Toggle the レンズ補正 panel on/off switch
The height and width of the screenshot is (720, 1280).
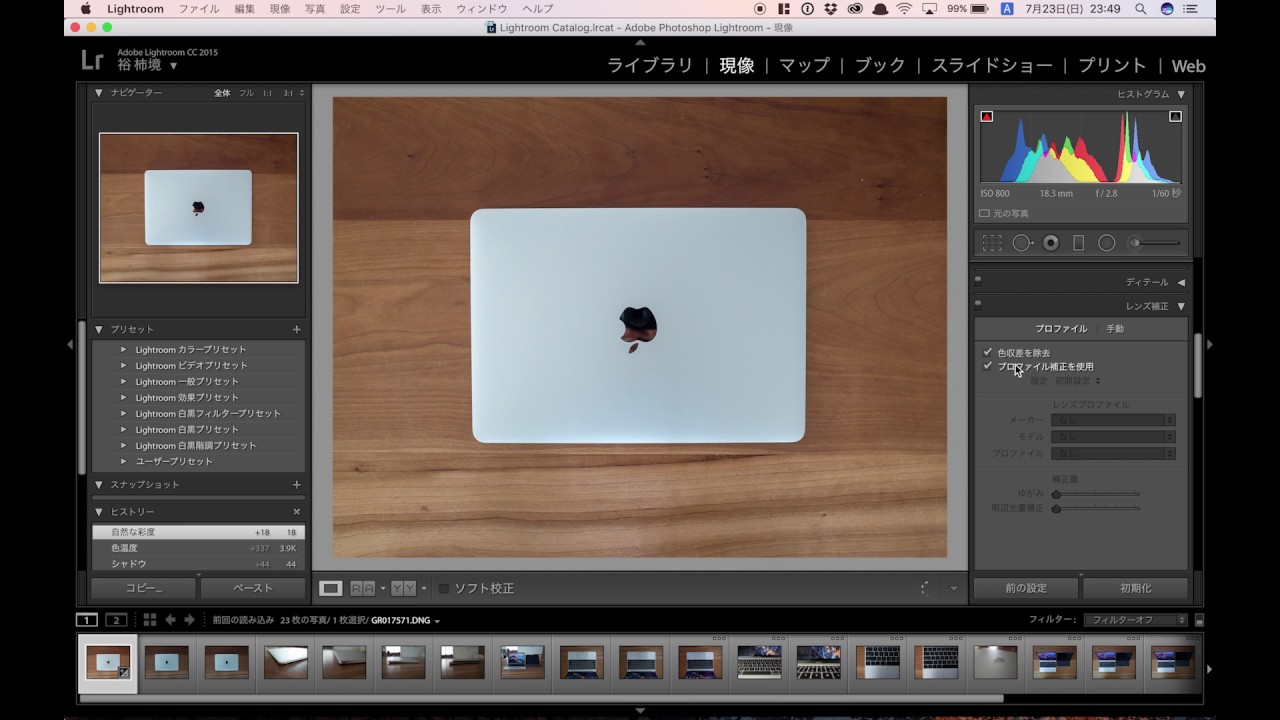point(978,306)
